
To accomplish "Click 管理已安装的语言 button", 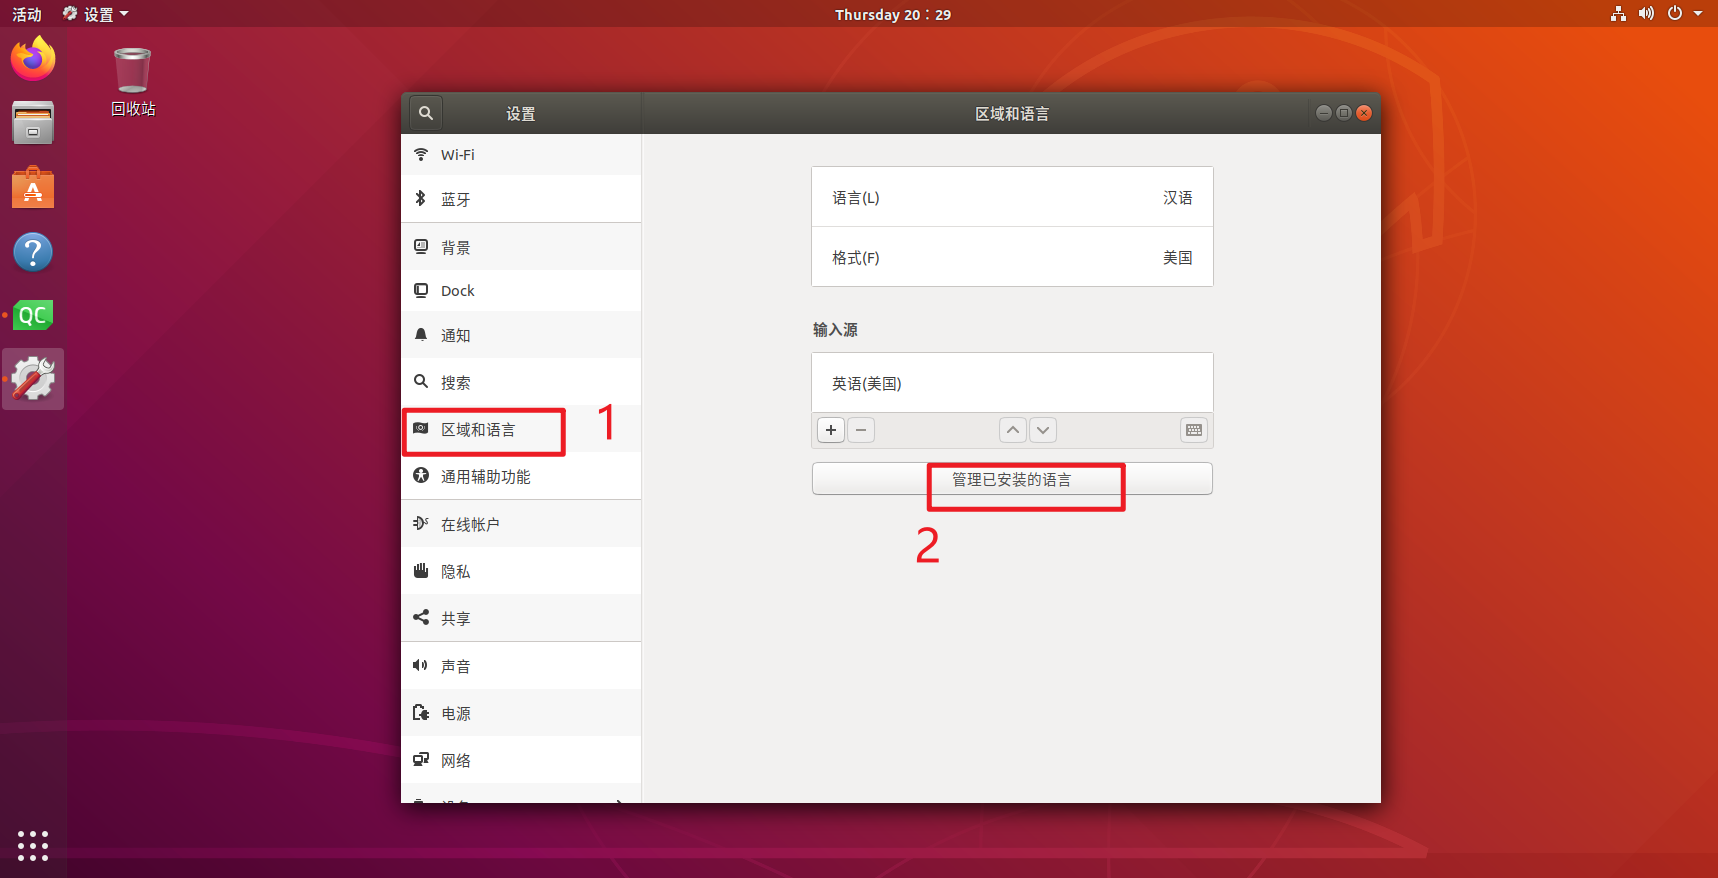I will 1012,479.
